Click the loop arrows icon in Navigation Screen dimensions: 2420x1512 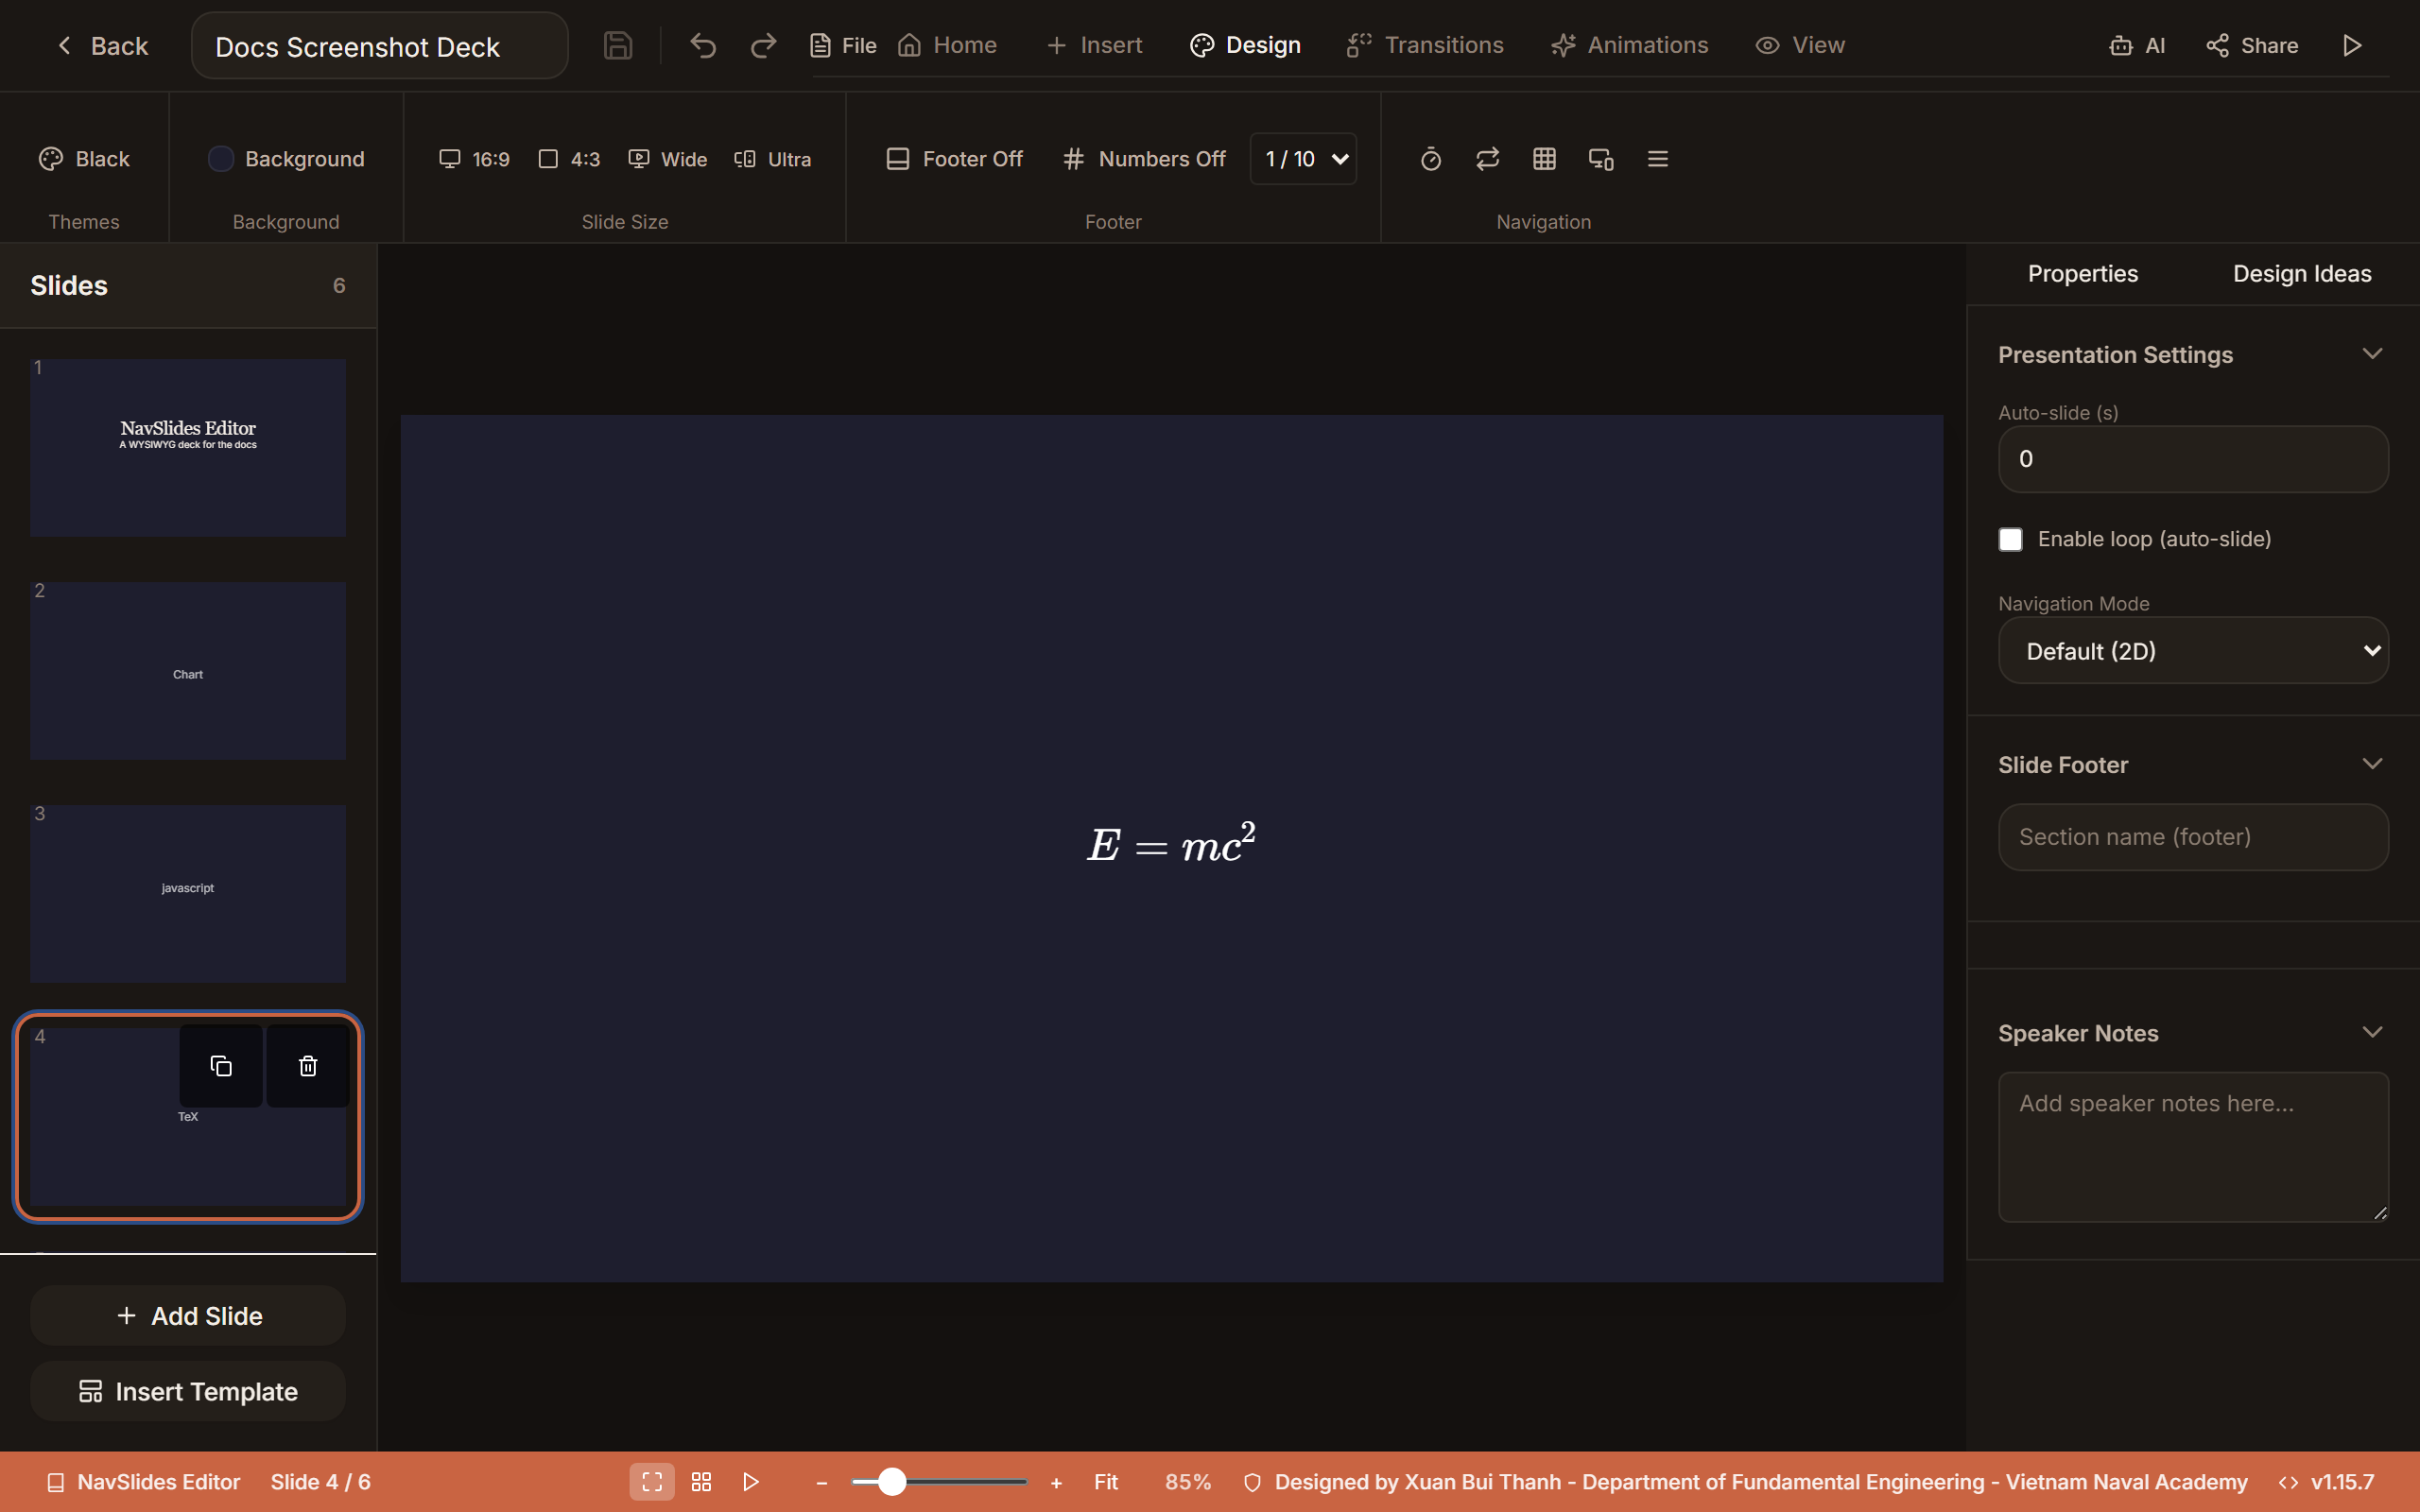tap(1487, 159)
